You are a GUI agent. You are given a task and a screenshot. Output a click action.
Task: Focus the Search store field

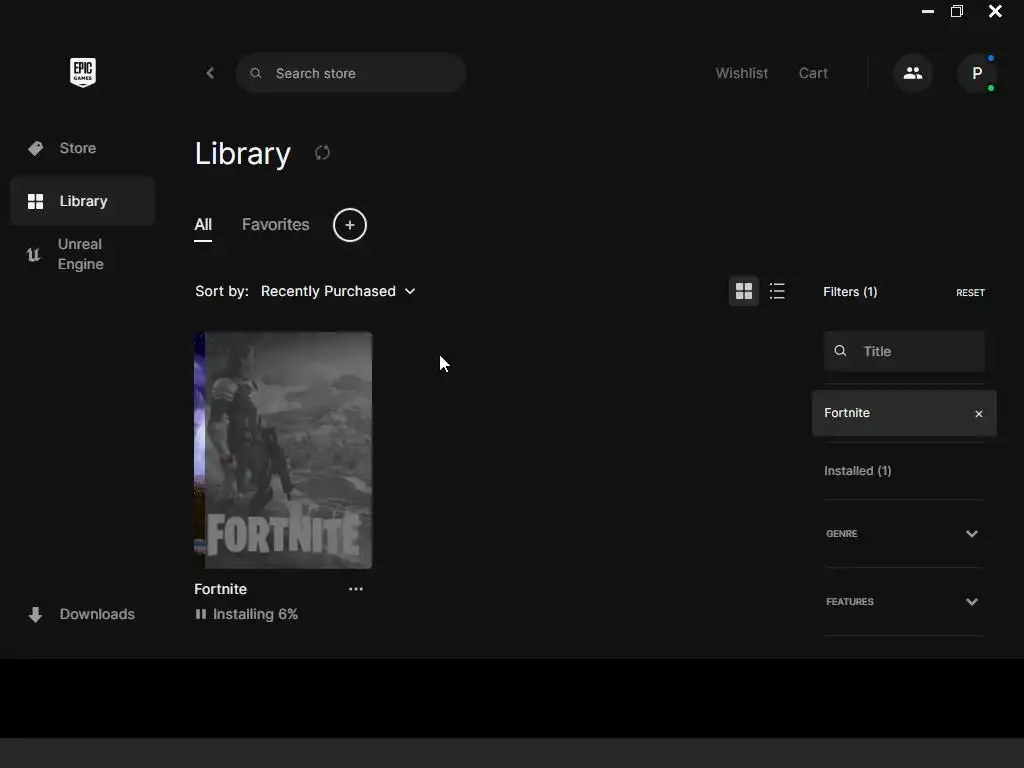pos(351,73)
